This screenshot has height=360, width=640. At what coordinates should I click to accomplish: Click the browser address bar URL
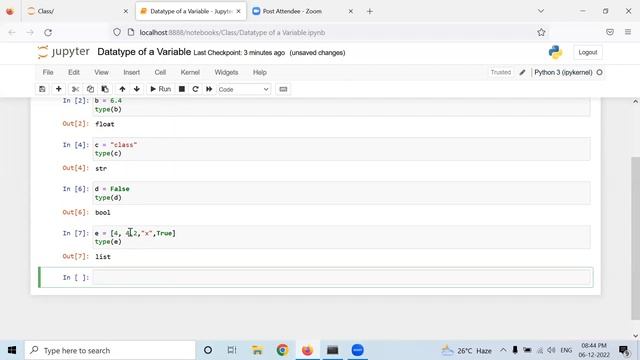(232, 32)
